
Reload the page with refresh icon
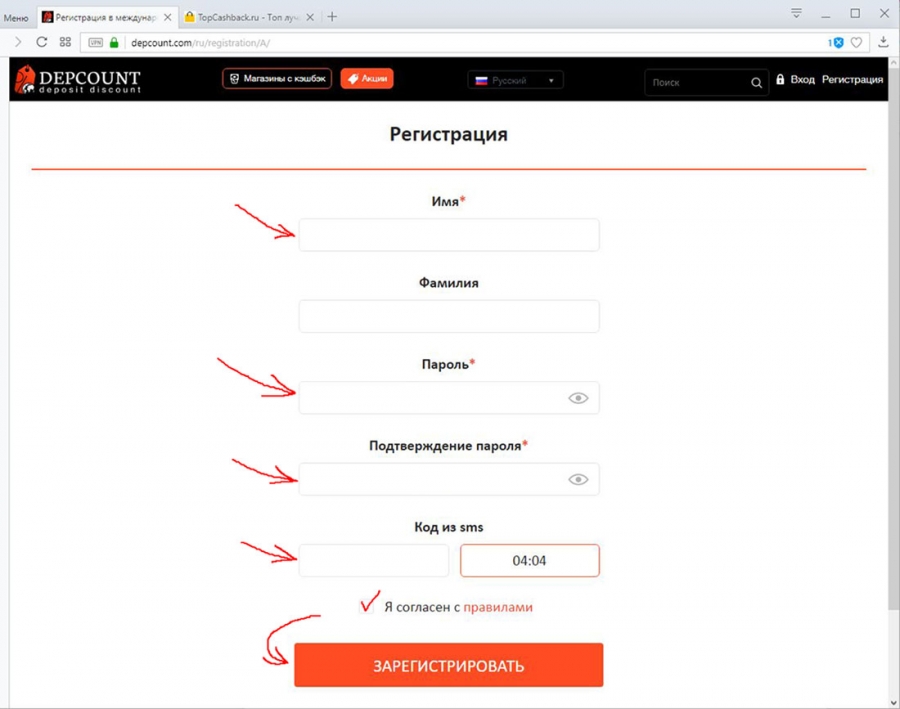click(41, 42)
